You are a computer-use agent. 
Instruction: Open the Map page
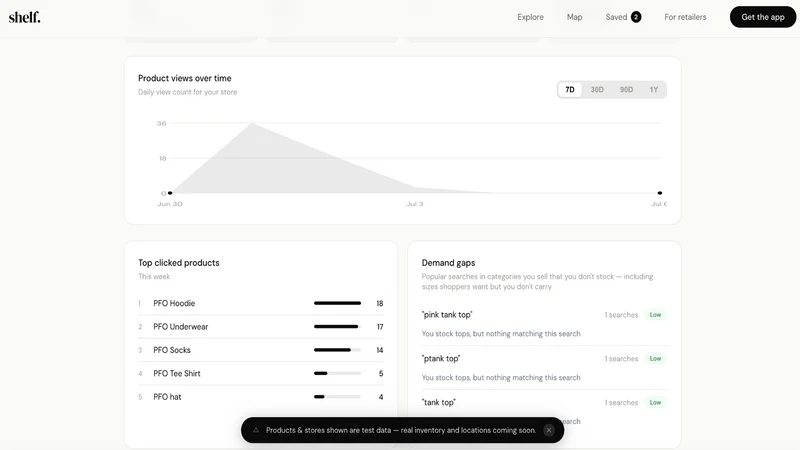click(574, 17)
